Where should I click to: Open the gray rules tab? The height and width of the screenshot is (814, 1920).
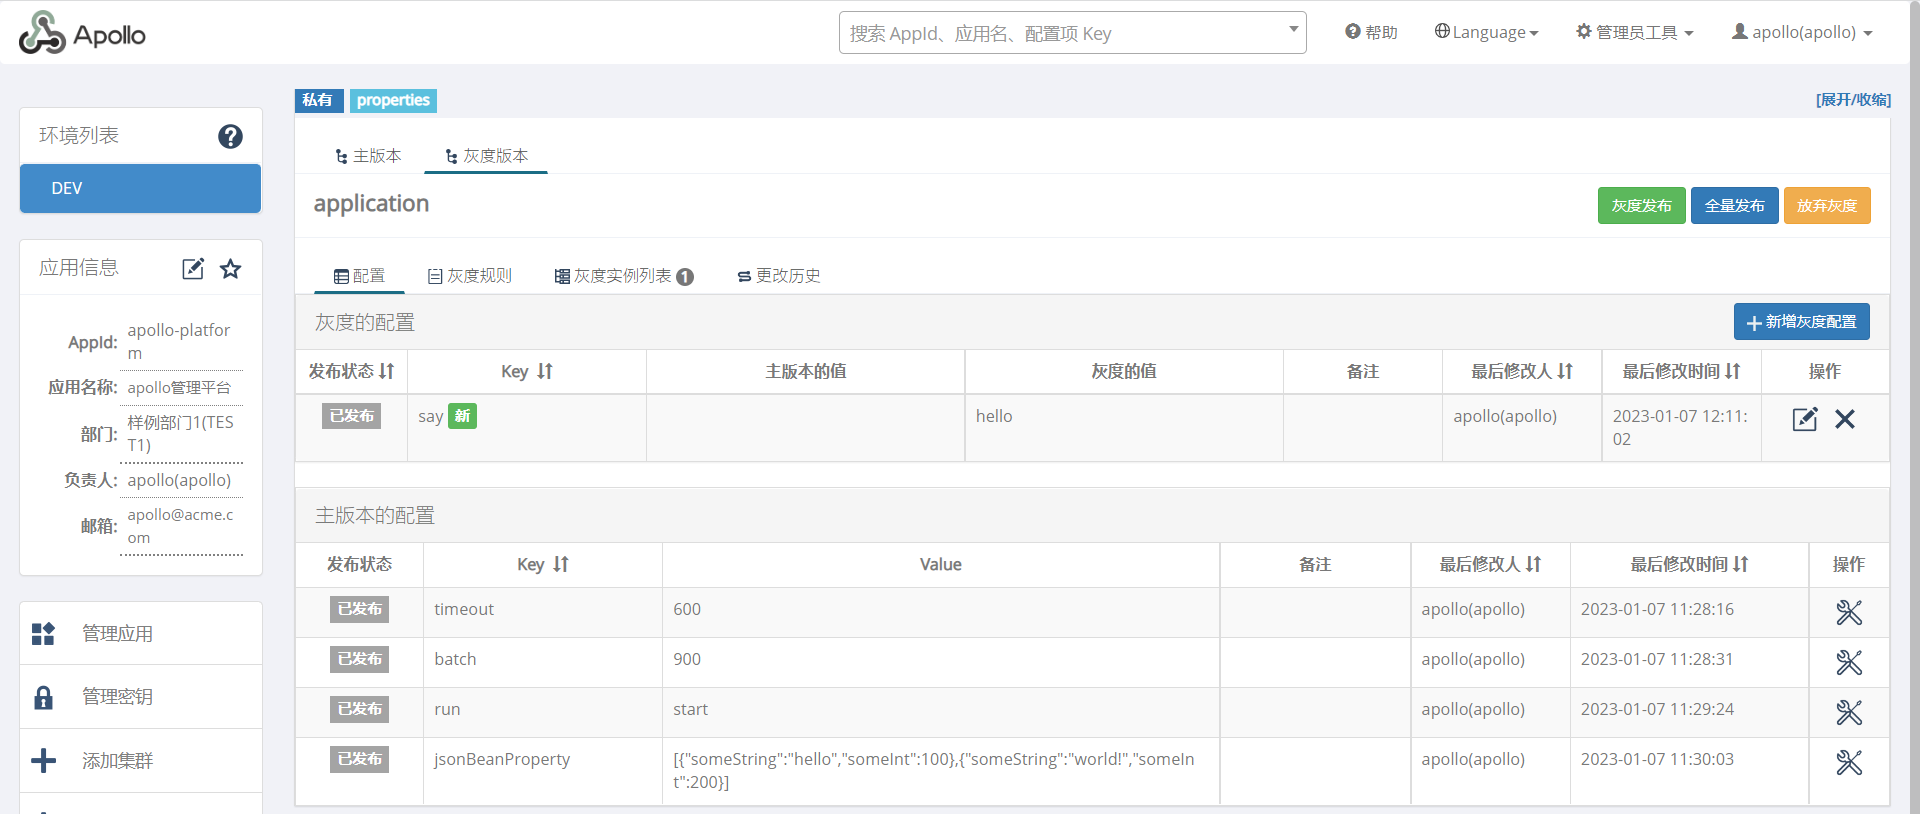point(469,276)
